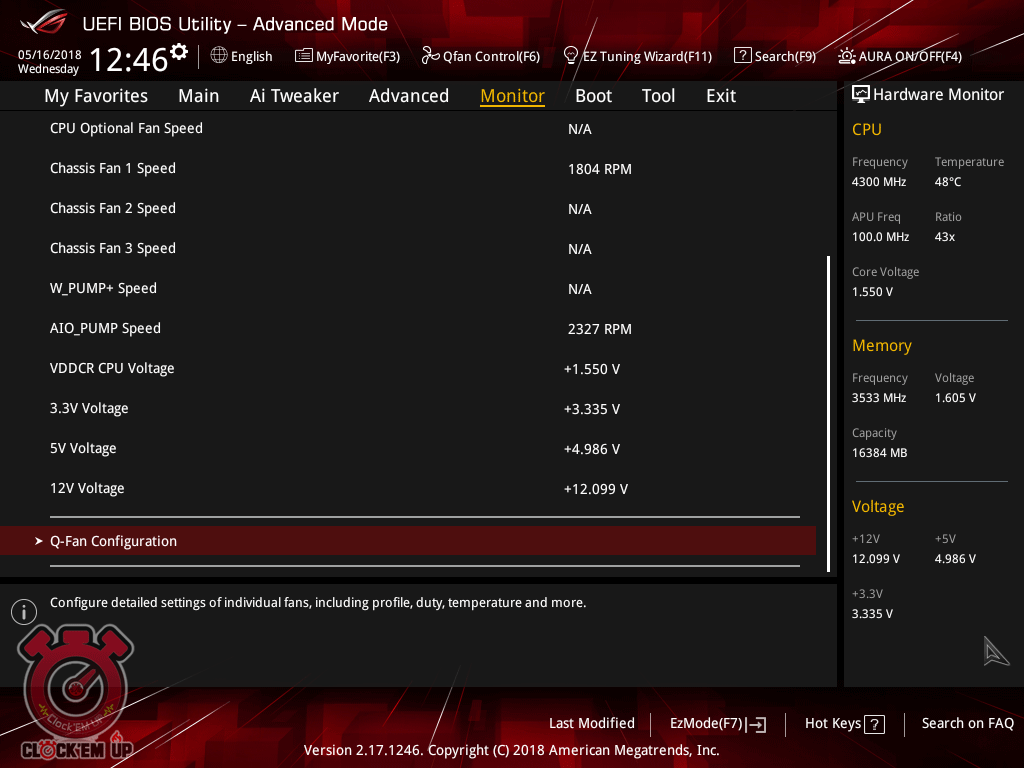Click the Last Modified button
The width and height of the screenshot is (1024, 768).
point(591,723)
